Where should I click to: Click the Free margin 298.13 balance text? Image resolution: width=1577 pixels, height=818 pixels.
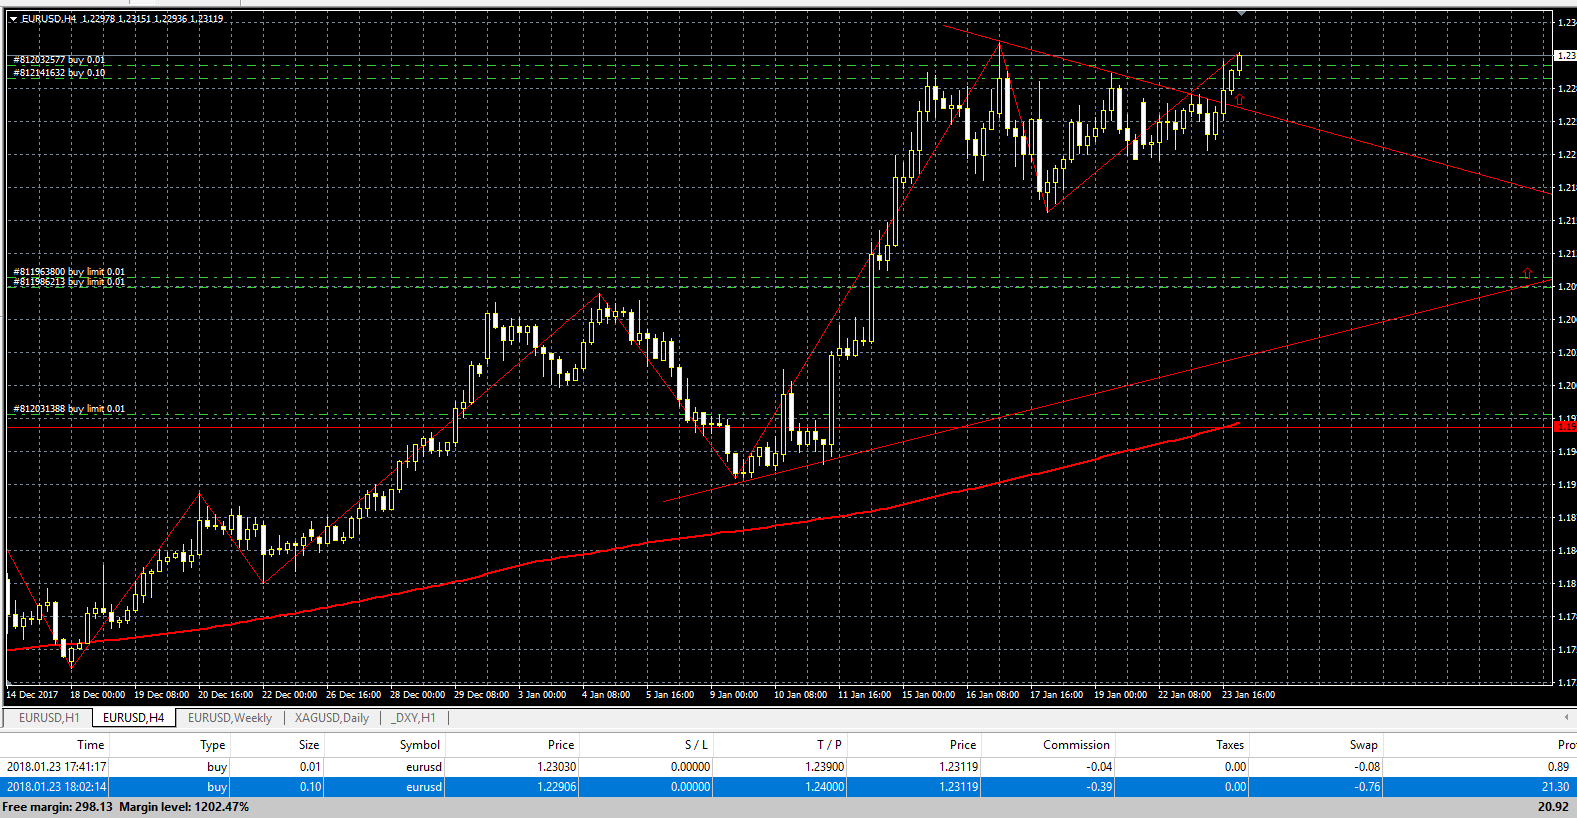coord(57,807)
